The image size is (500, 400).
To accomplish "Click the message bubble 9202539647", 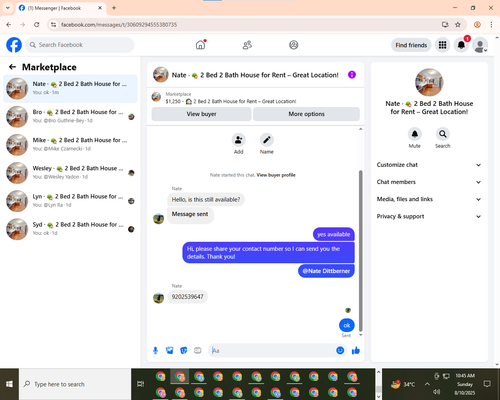I will [x=187, y=297].
